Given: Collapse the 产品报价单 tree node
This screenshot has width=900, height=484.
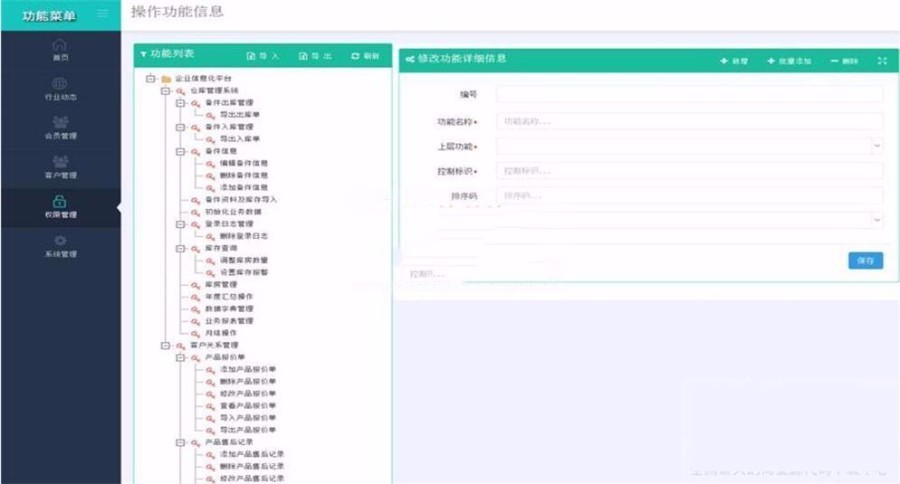Looking at the screenshot, I should [180, 357].
